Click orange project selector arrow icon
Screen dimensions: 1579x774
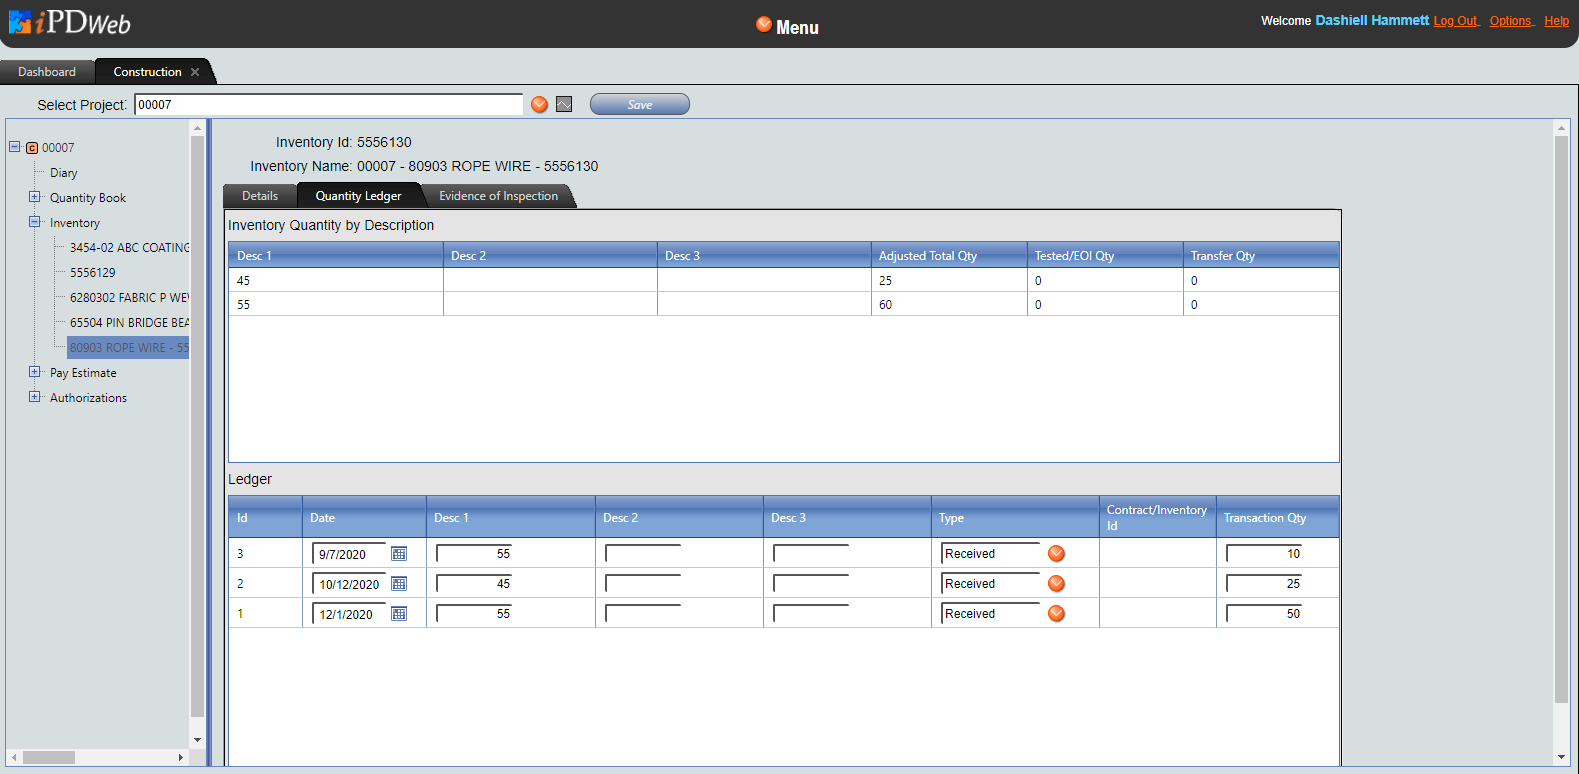click(x=540, y=105)
